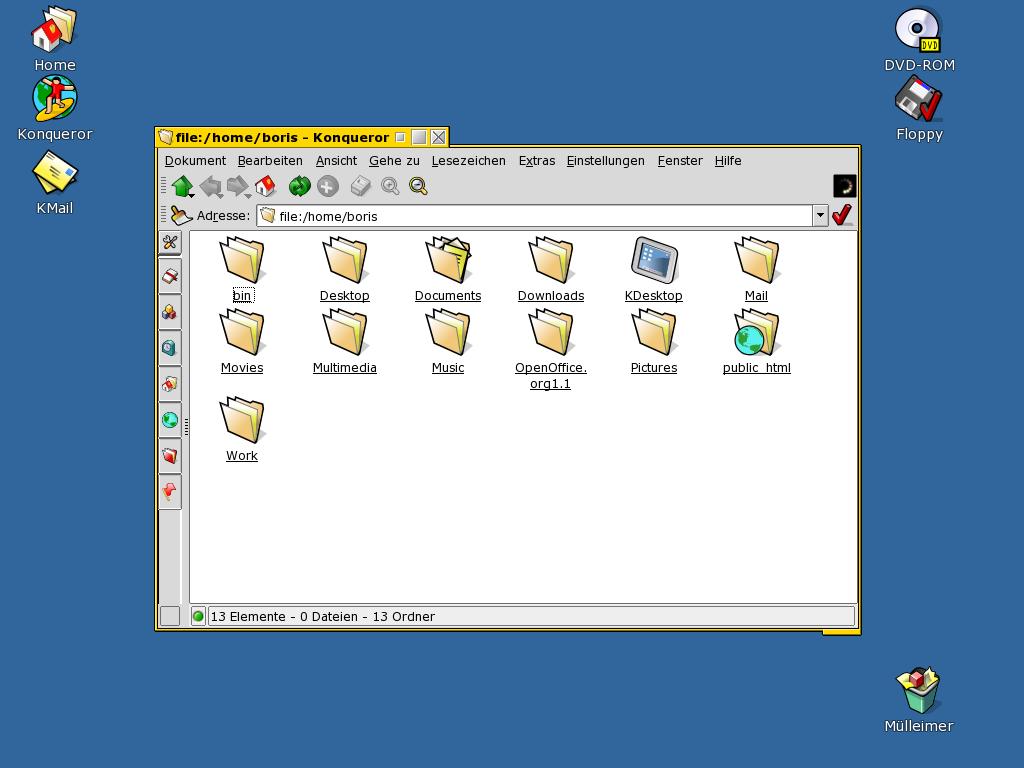
Task: Launch Konqueror from the desktop icon
Action: point(55,108)
